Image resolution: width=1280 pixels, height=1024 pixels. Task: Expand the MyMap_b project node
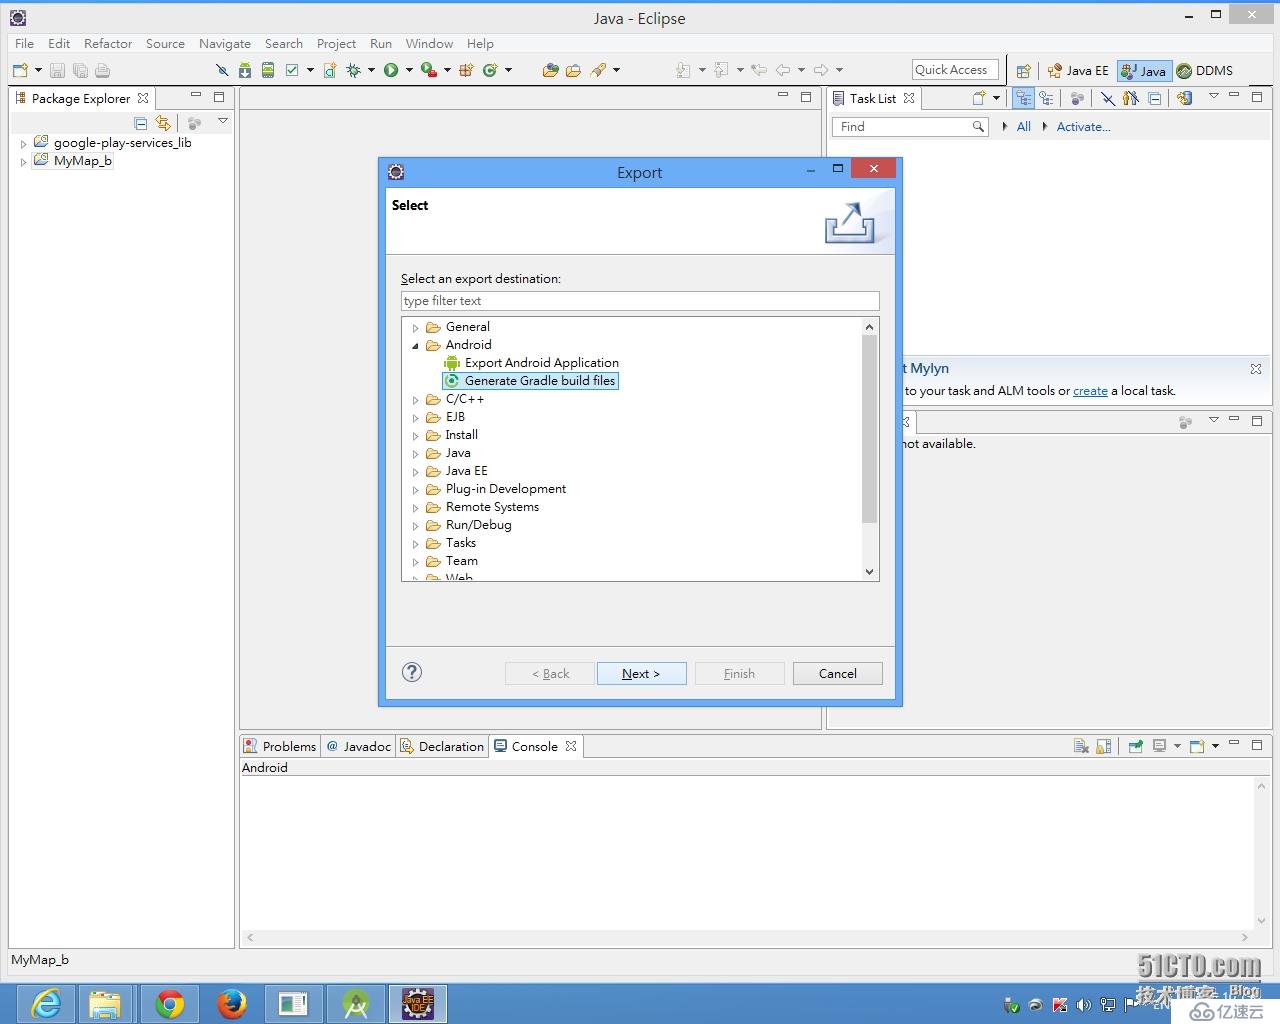point(24,162)
